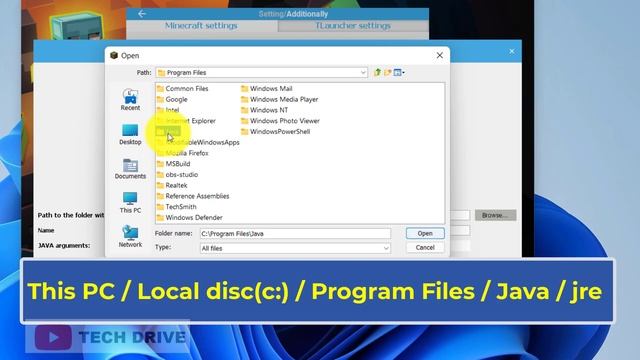Image resolution: width=640 pixels, height=360 pixels.
Task: Click folder icon next to Google
Action: 160,99
